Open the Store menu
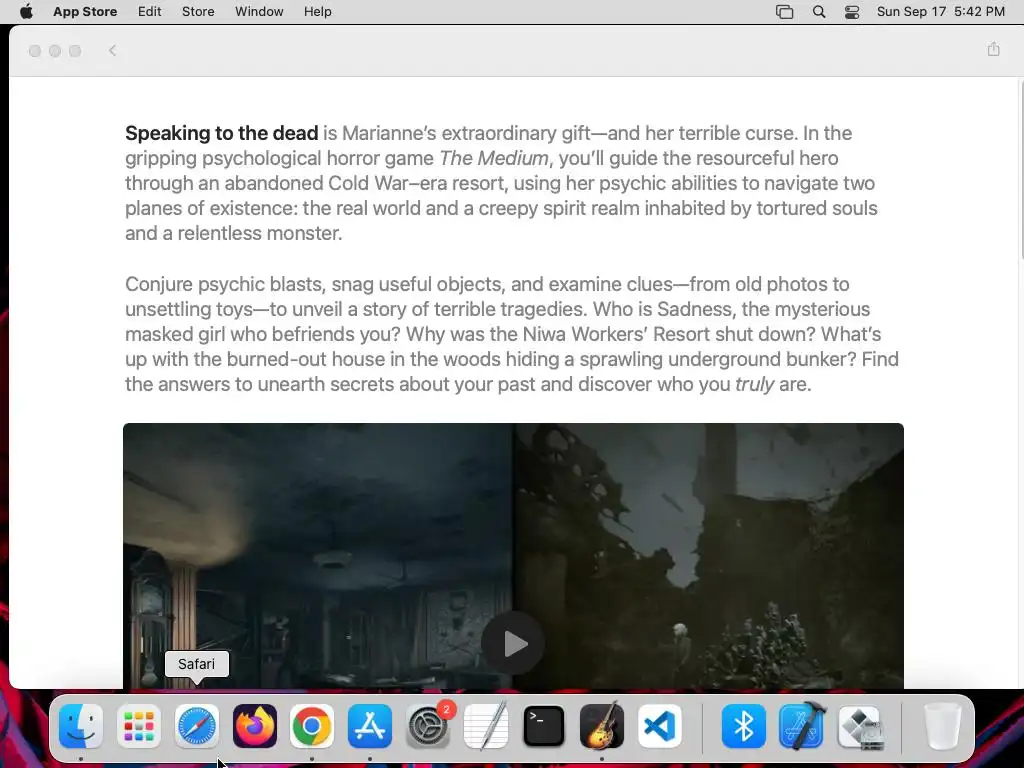This screenshot has width=1024, height=768. point(198,12)
